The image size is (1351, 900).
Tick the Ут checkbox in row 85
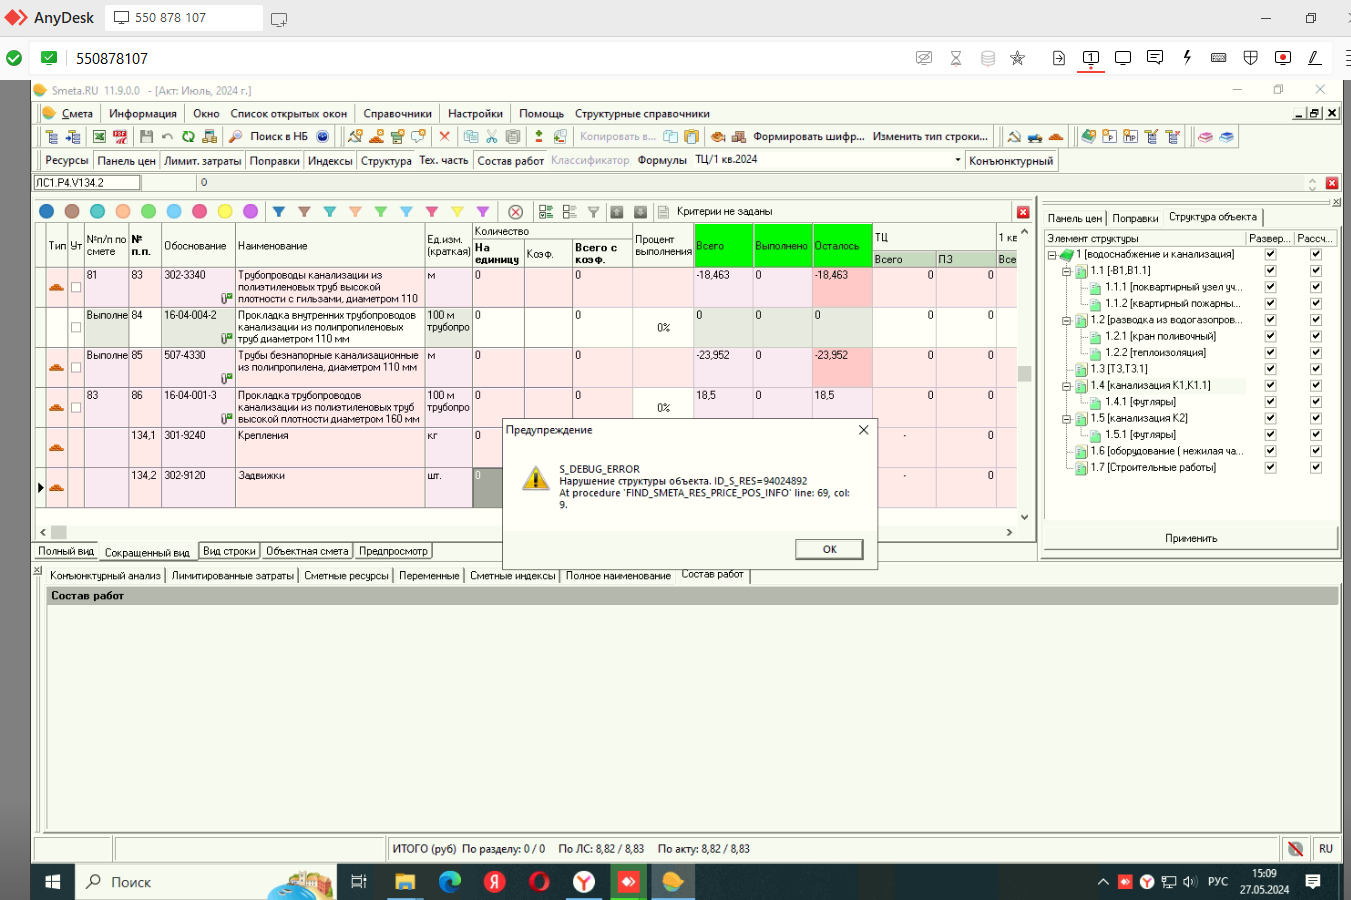click(x=76, y=367)
